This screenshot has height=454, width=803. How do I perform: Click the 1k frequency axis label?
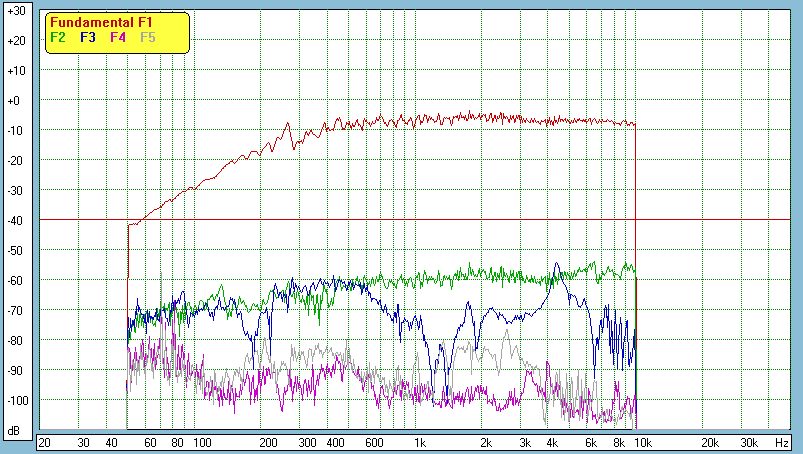pos(420,443)
